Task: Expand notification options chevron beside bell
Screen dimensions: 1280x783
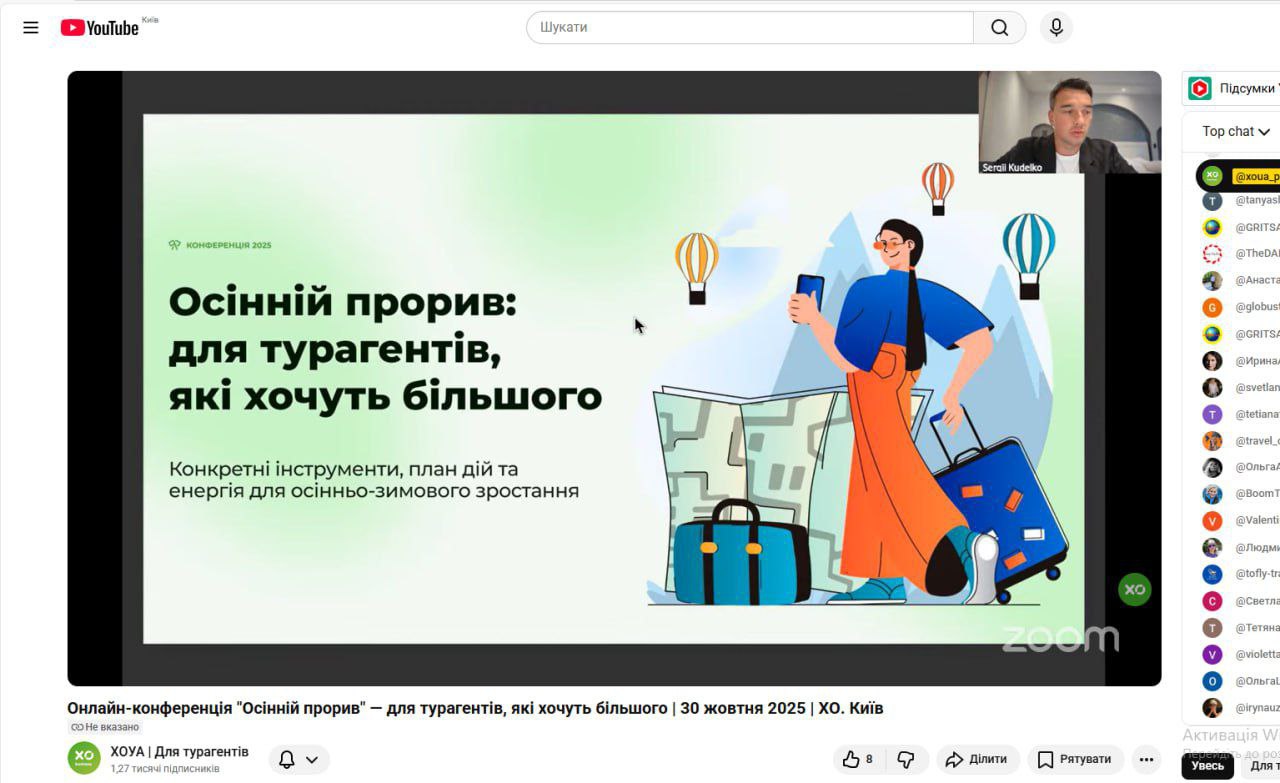Action: (312, 760)
